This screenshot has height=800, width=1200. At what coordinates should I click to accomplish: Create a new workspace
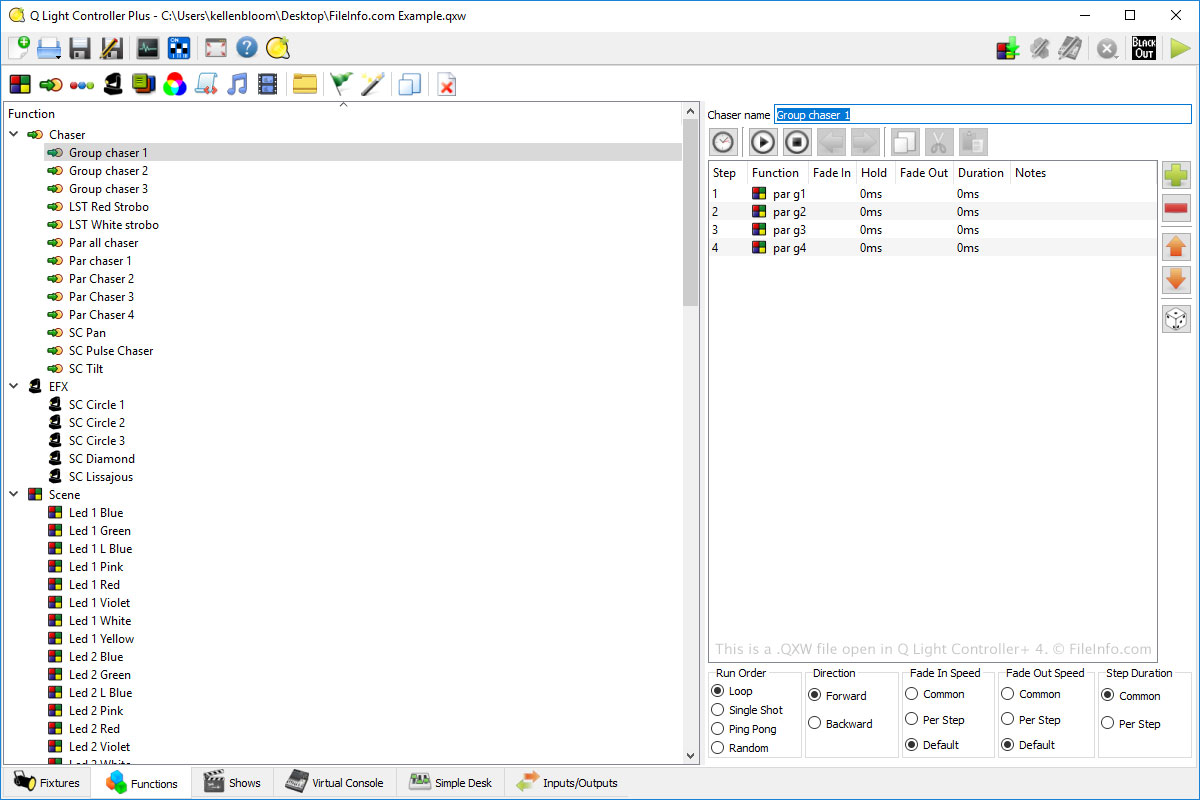[x=19, y=48]
